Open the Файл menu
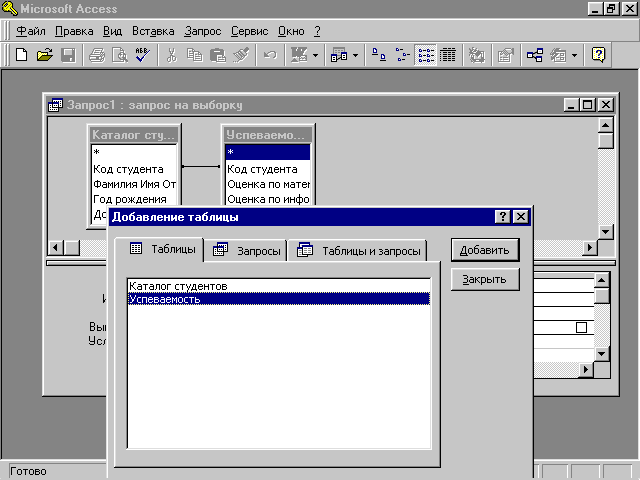The width and height of the screenshot is (640, 480). point(31,31)
